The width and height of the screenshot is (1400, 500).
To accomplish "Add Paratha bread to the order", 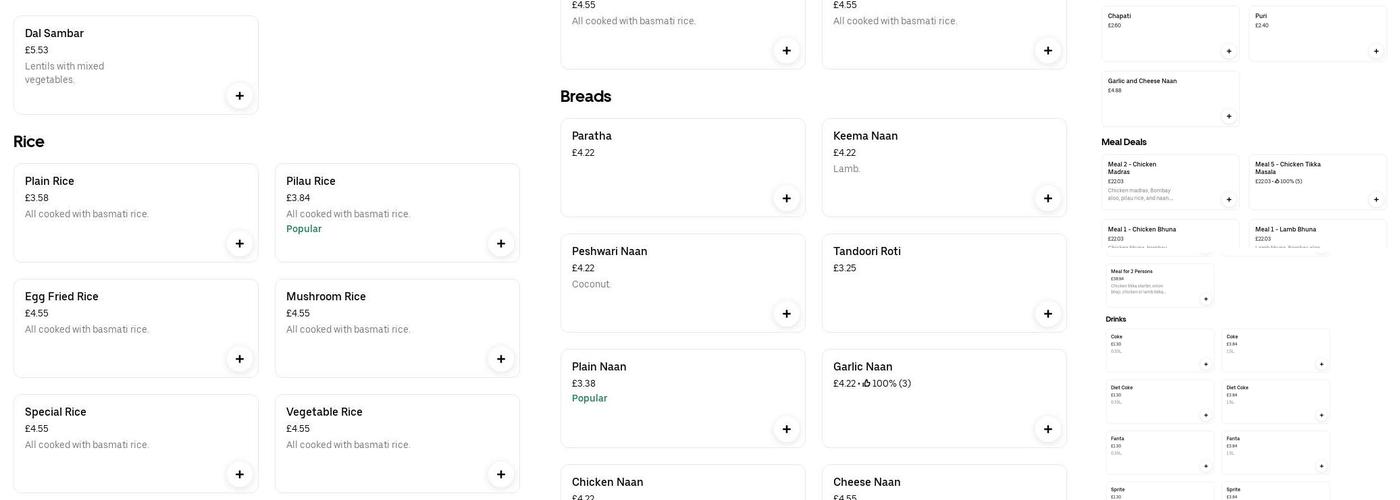I will point(787,198).
